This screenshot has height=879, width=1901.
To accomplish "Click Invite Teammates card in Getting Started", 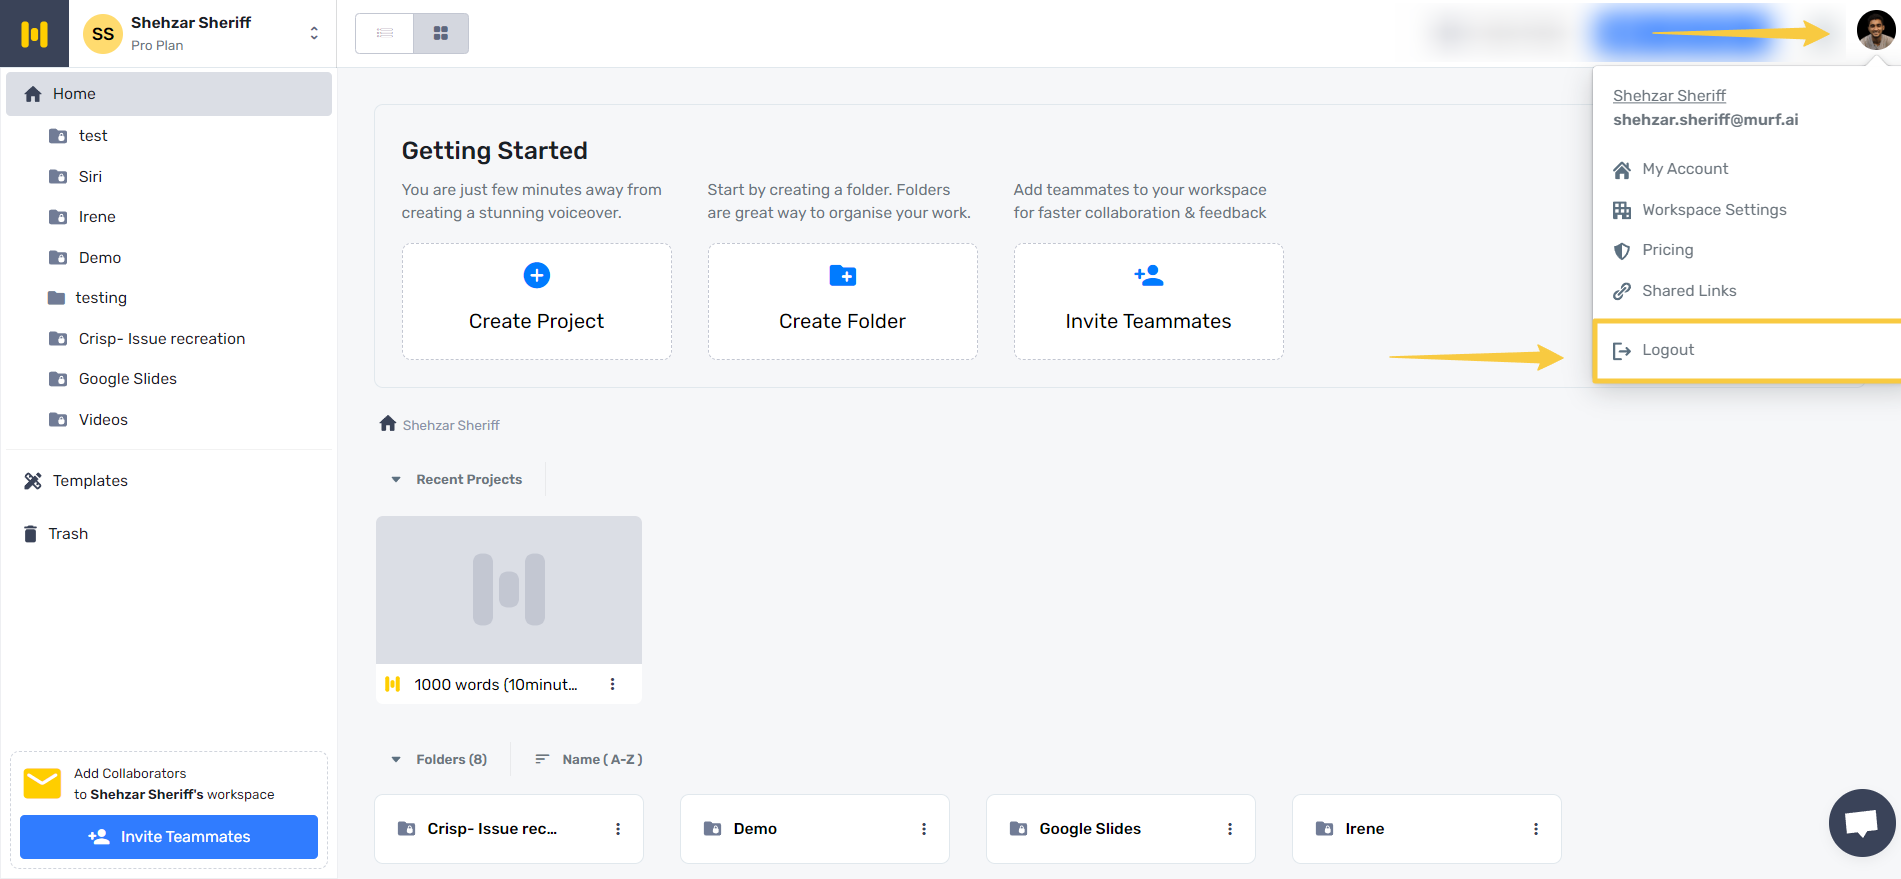I will [1149, 301].
